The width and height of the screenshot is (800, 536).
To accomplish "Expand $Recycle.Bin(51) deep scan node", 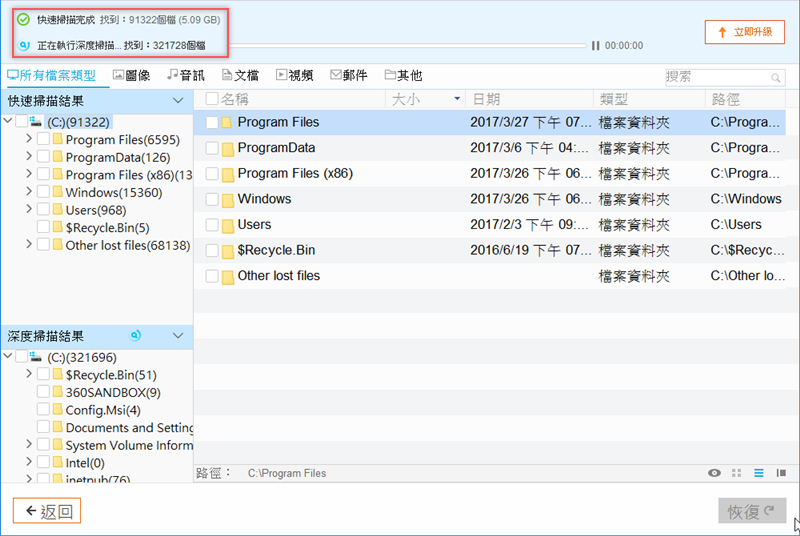I will pyautogui.click(x=29, y=374).
